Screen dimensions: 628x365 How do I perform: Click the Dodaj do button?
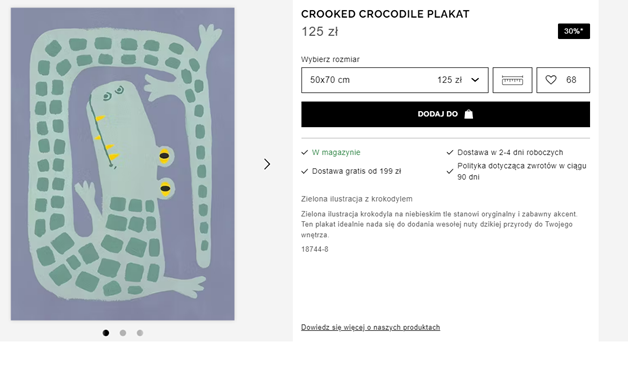coord(445,114)
